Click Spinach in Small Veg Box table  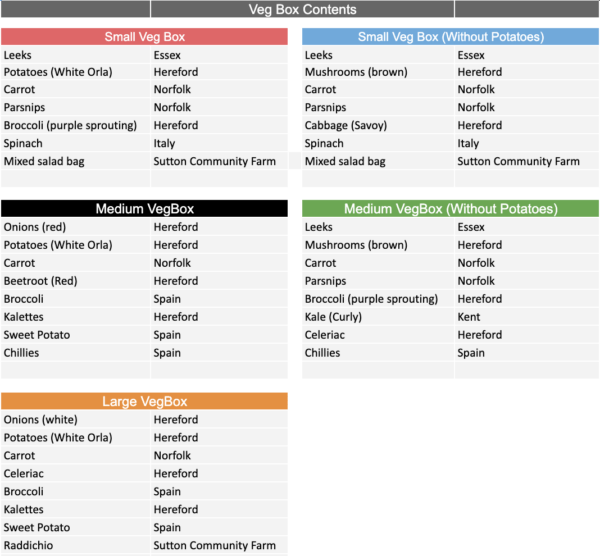click(x=24, y=144)
